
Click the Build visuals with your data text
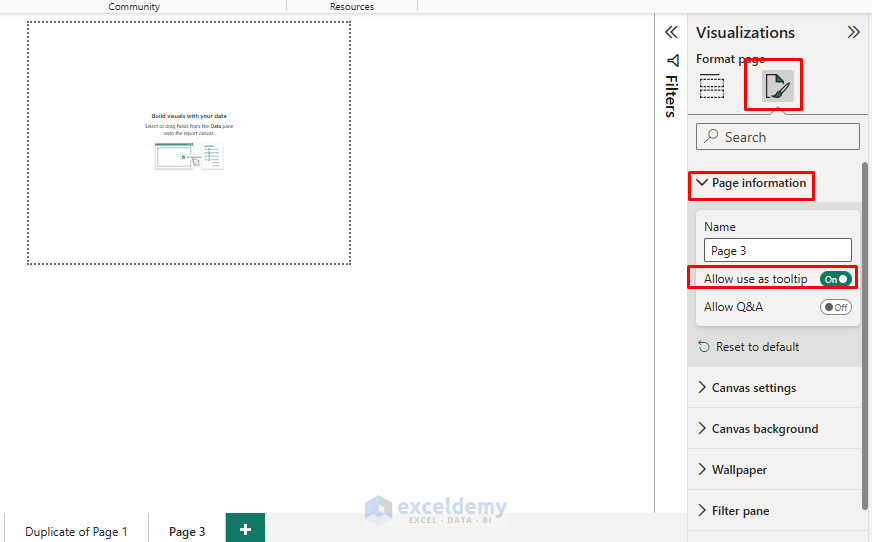click(189, 116)
